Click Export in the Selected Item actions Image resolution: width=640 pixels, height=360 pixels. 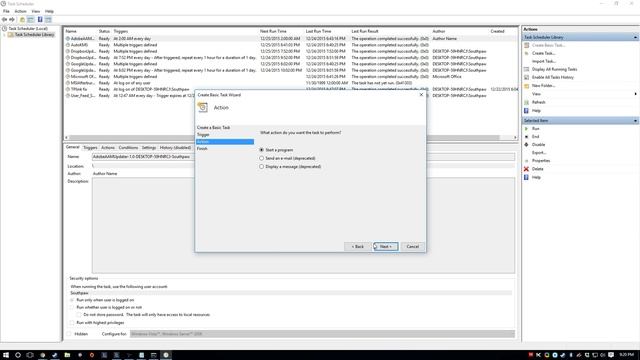point(539,153)
